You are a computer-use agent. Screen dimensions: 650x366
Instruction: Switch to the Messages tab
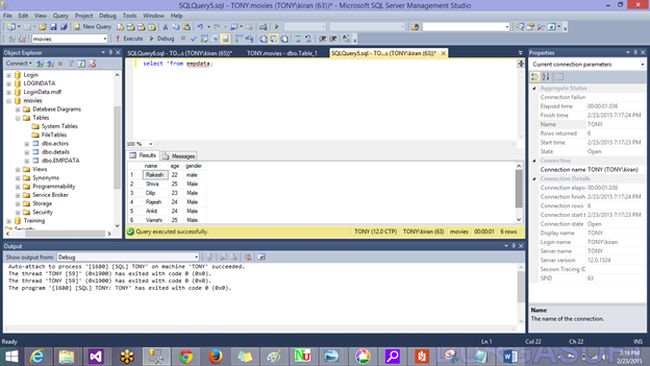(x=179, y=156)
